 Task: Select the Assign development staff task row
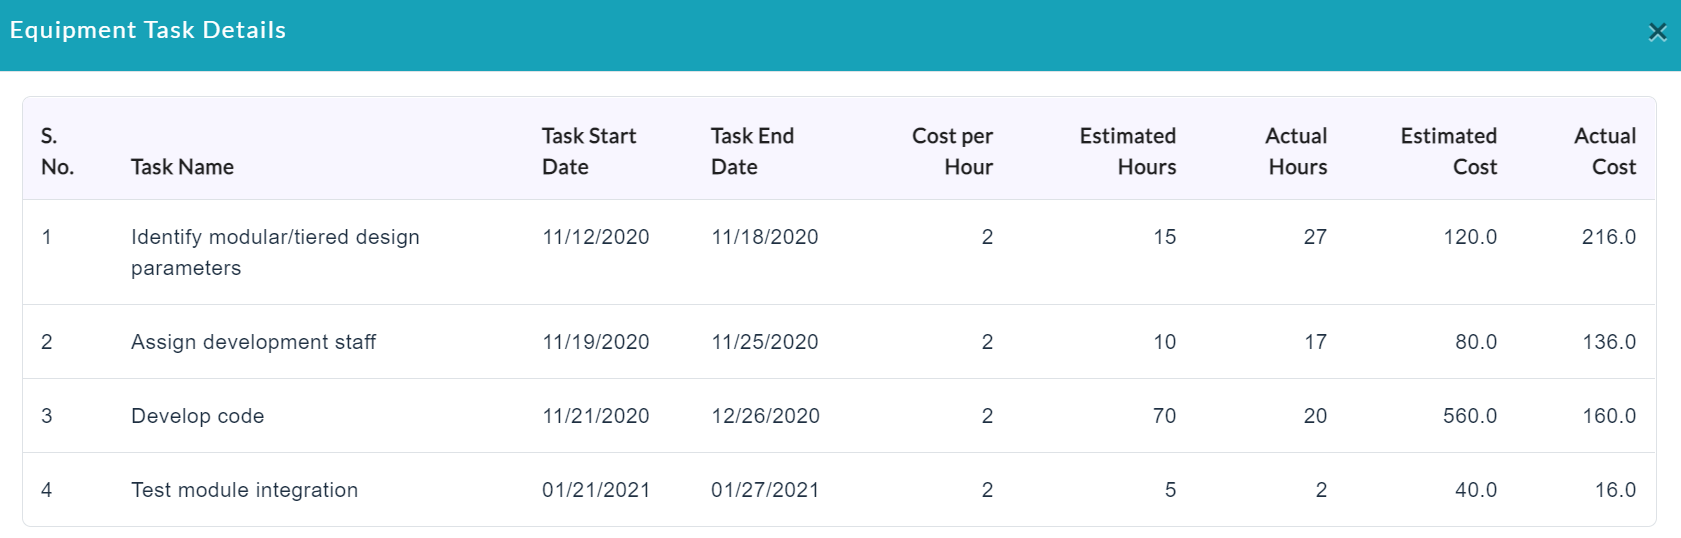(x=839, y=342)
